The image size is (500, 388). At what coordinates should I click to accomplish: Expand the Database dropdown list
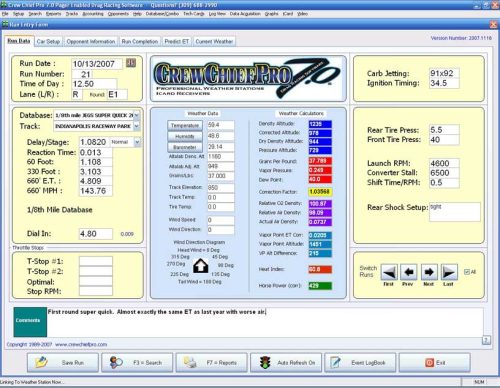[136, 115]
